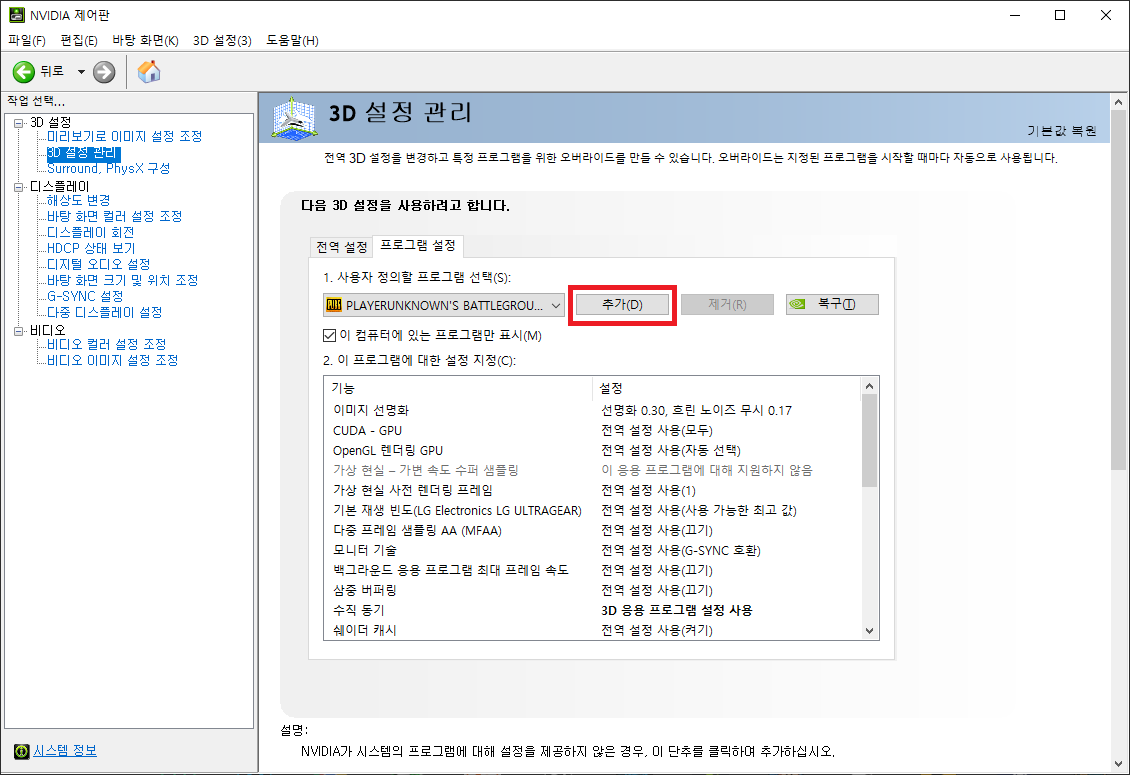Click the 기본값 복원 link
The image size is (1130, 775).
point(1062,130)
